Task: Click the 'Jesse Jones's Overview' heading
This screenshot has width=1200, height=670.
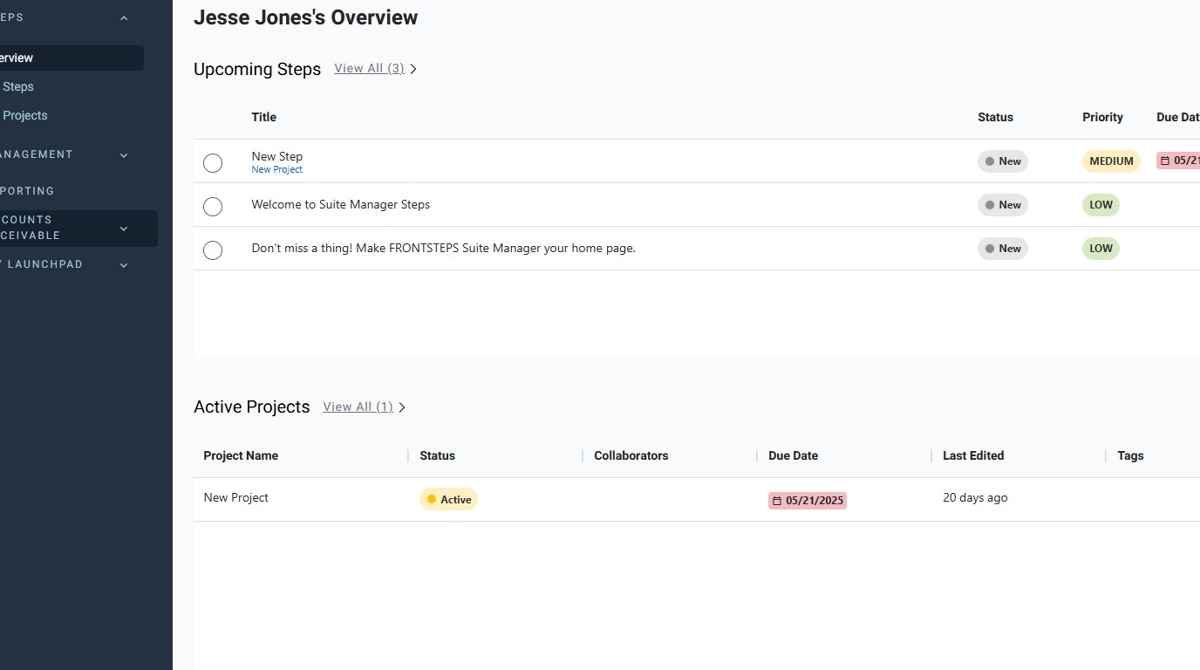Action: click(x=306, y=17)
